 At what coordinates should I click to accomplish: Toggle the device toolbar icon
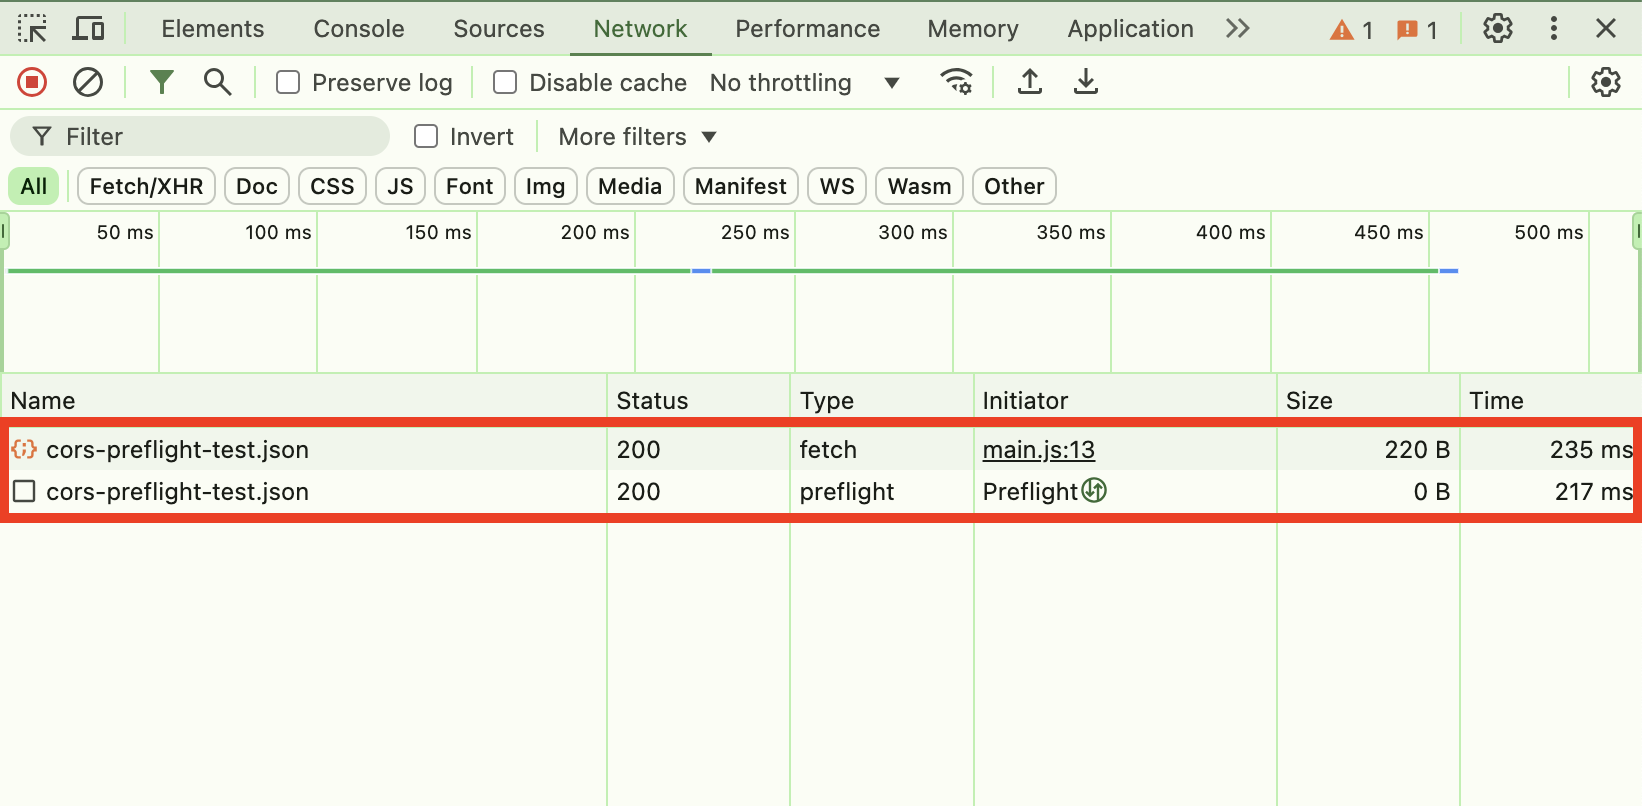pos(88,29)
